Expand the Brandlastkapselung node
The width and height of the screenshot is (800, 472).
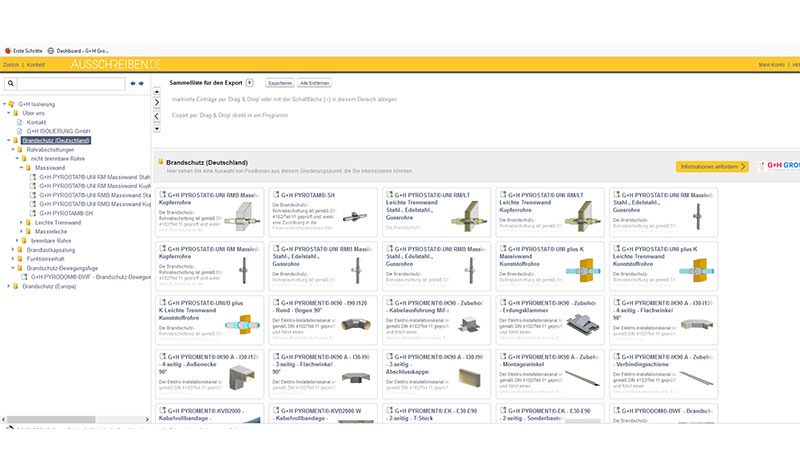(13, 250)
